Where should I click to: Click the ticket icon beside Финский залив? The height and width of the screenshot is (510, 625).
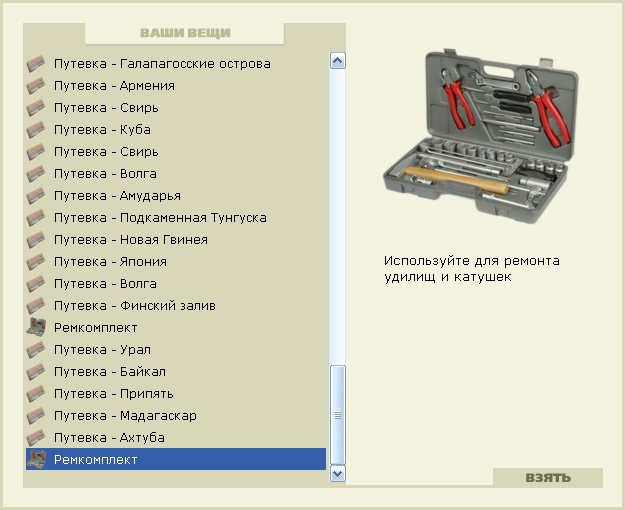pyautogui.click(x=36, y=306)
